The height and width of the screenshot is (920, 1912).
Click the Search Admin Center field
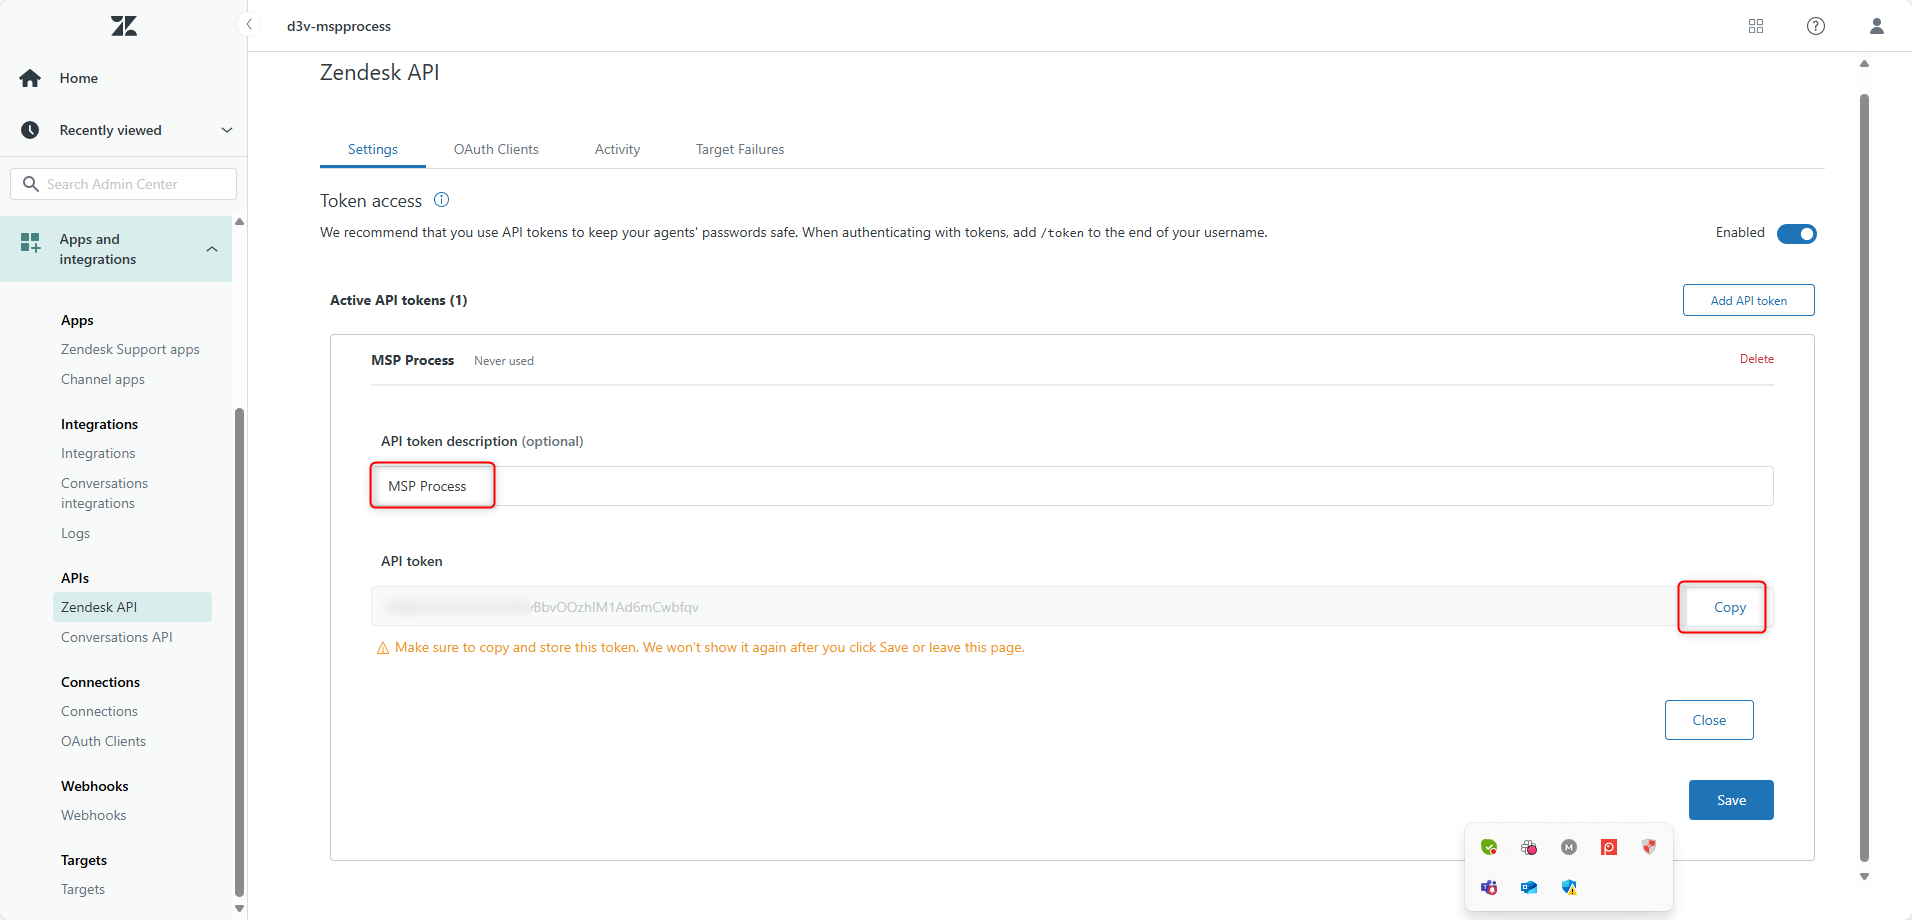pyautogui.click(x=124, y=184)
